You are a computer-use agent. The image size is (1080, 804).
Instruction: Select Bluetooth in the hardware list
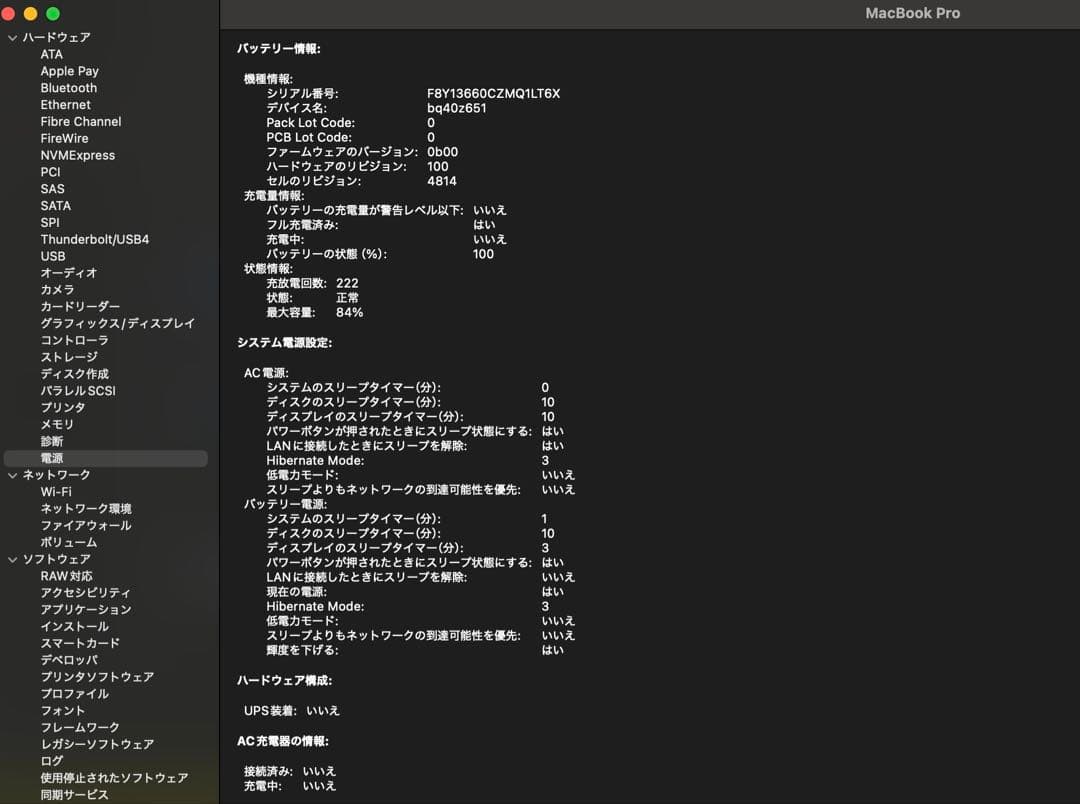[68, 87]
